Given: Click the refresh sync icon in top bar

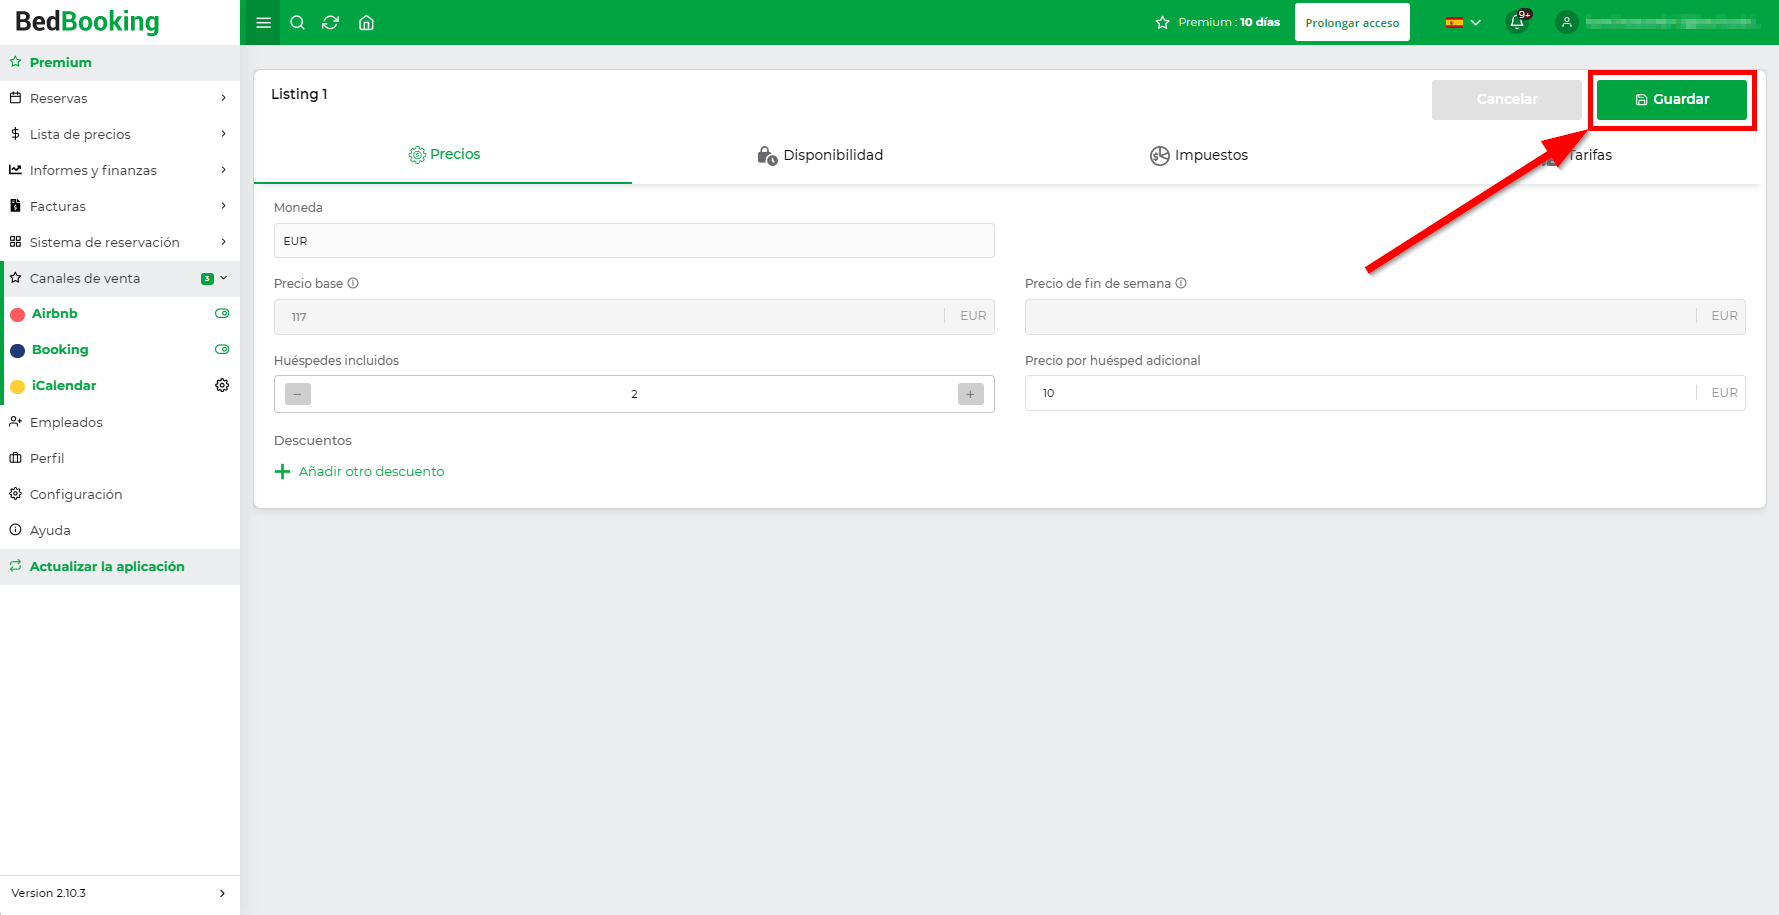Looking at the screenshot, I should 331,22.
